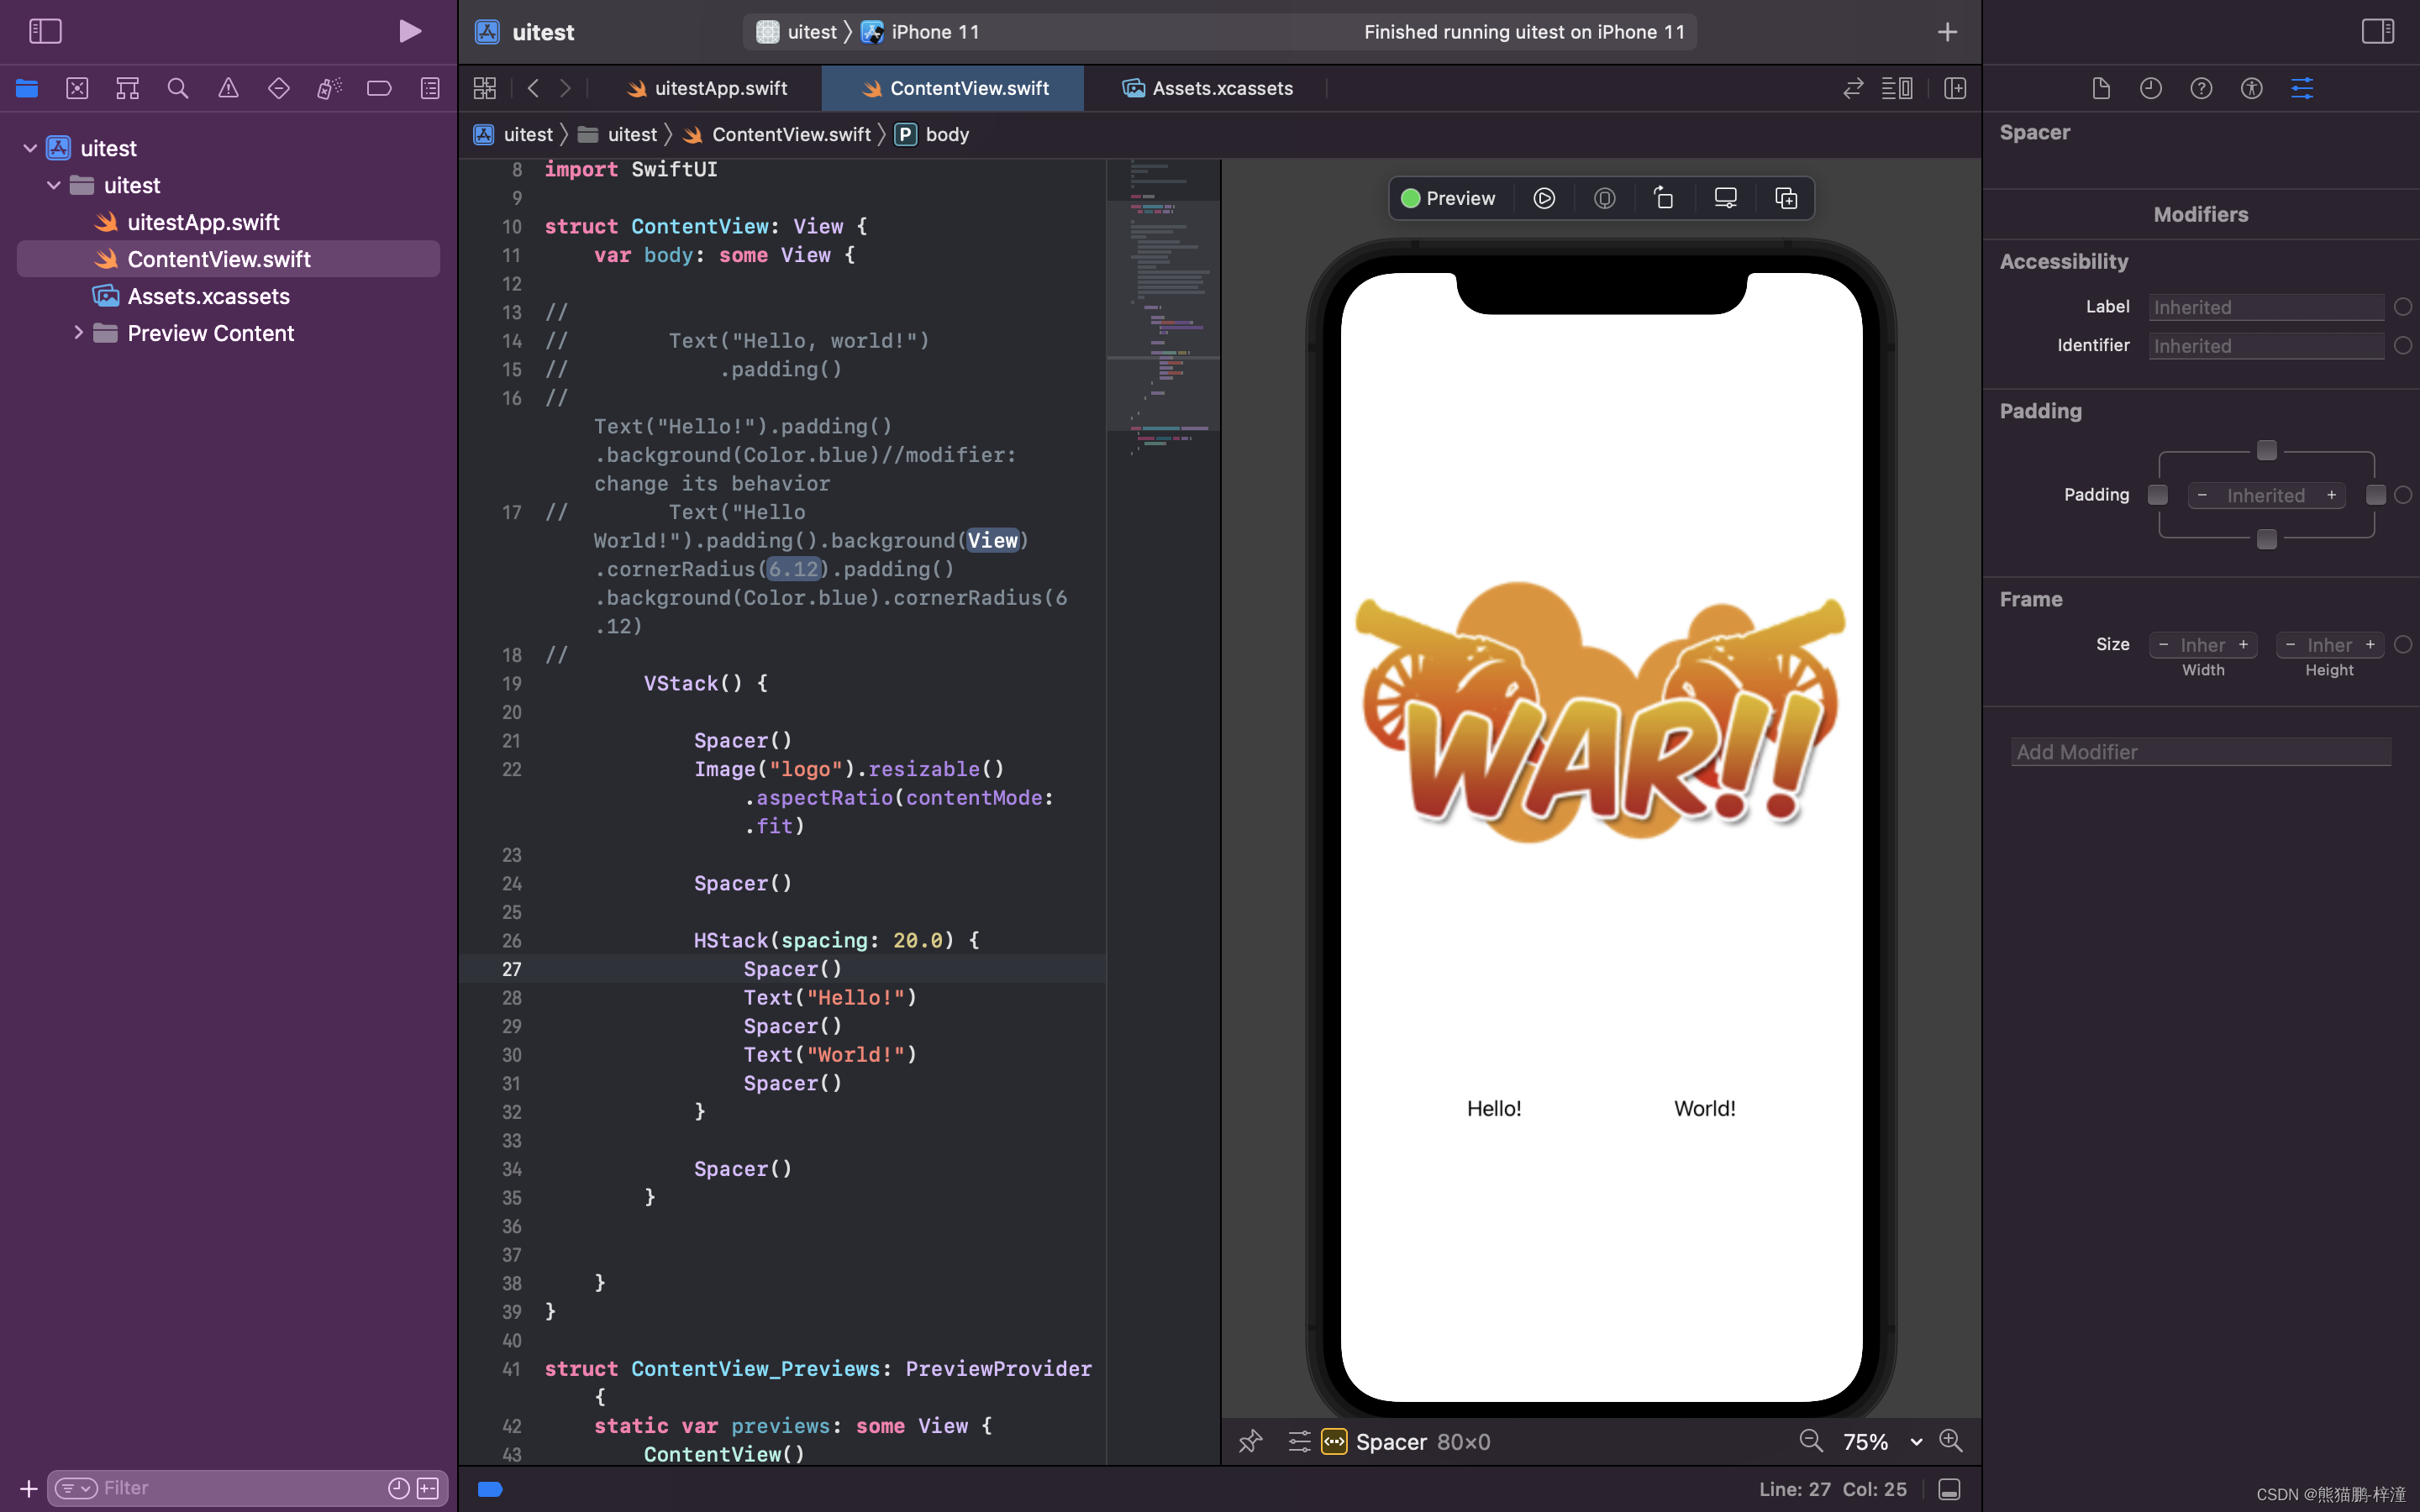Open the File inspector document icon
The height and width of the screenshot is (1512, 2420).
(x=2099, y=88)
